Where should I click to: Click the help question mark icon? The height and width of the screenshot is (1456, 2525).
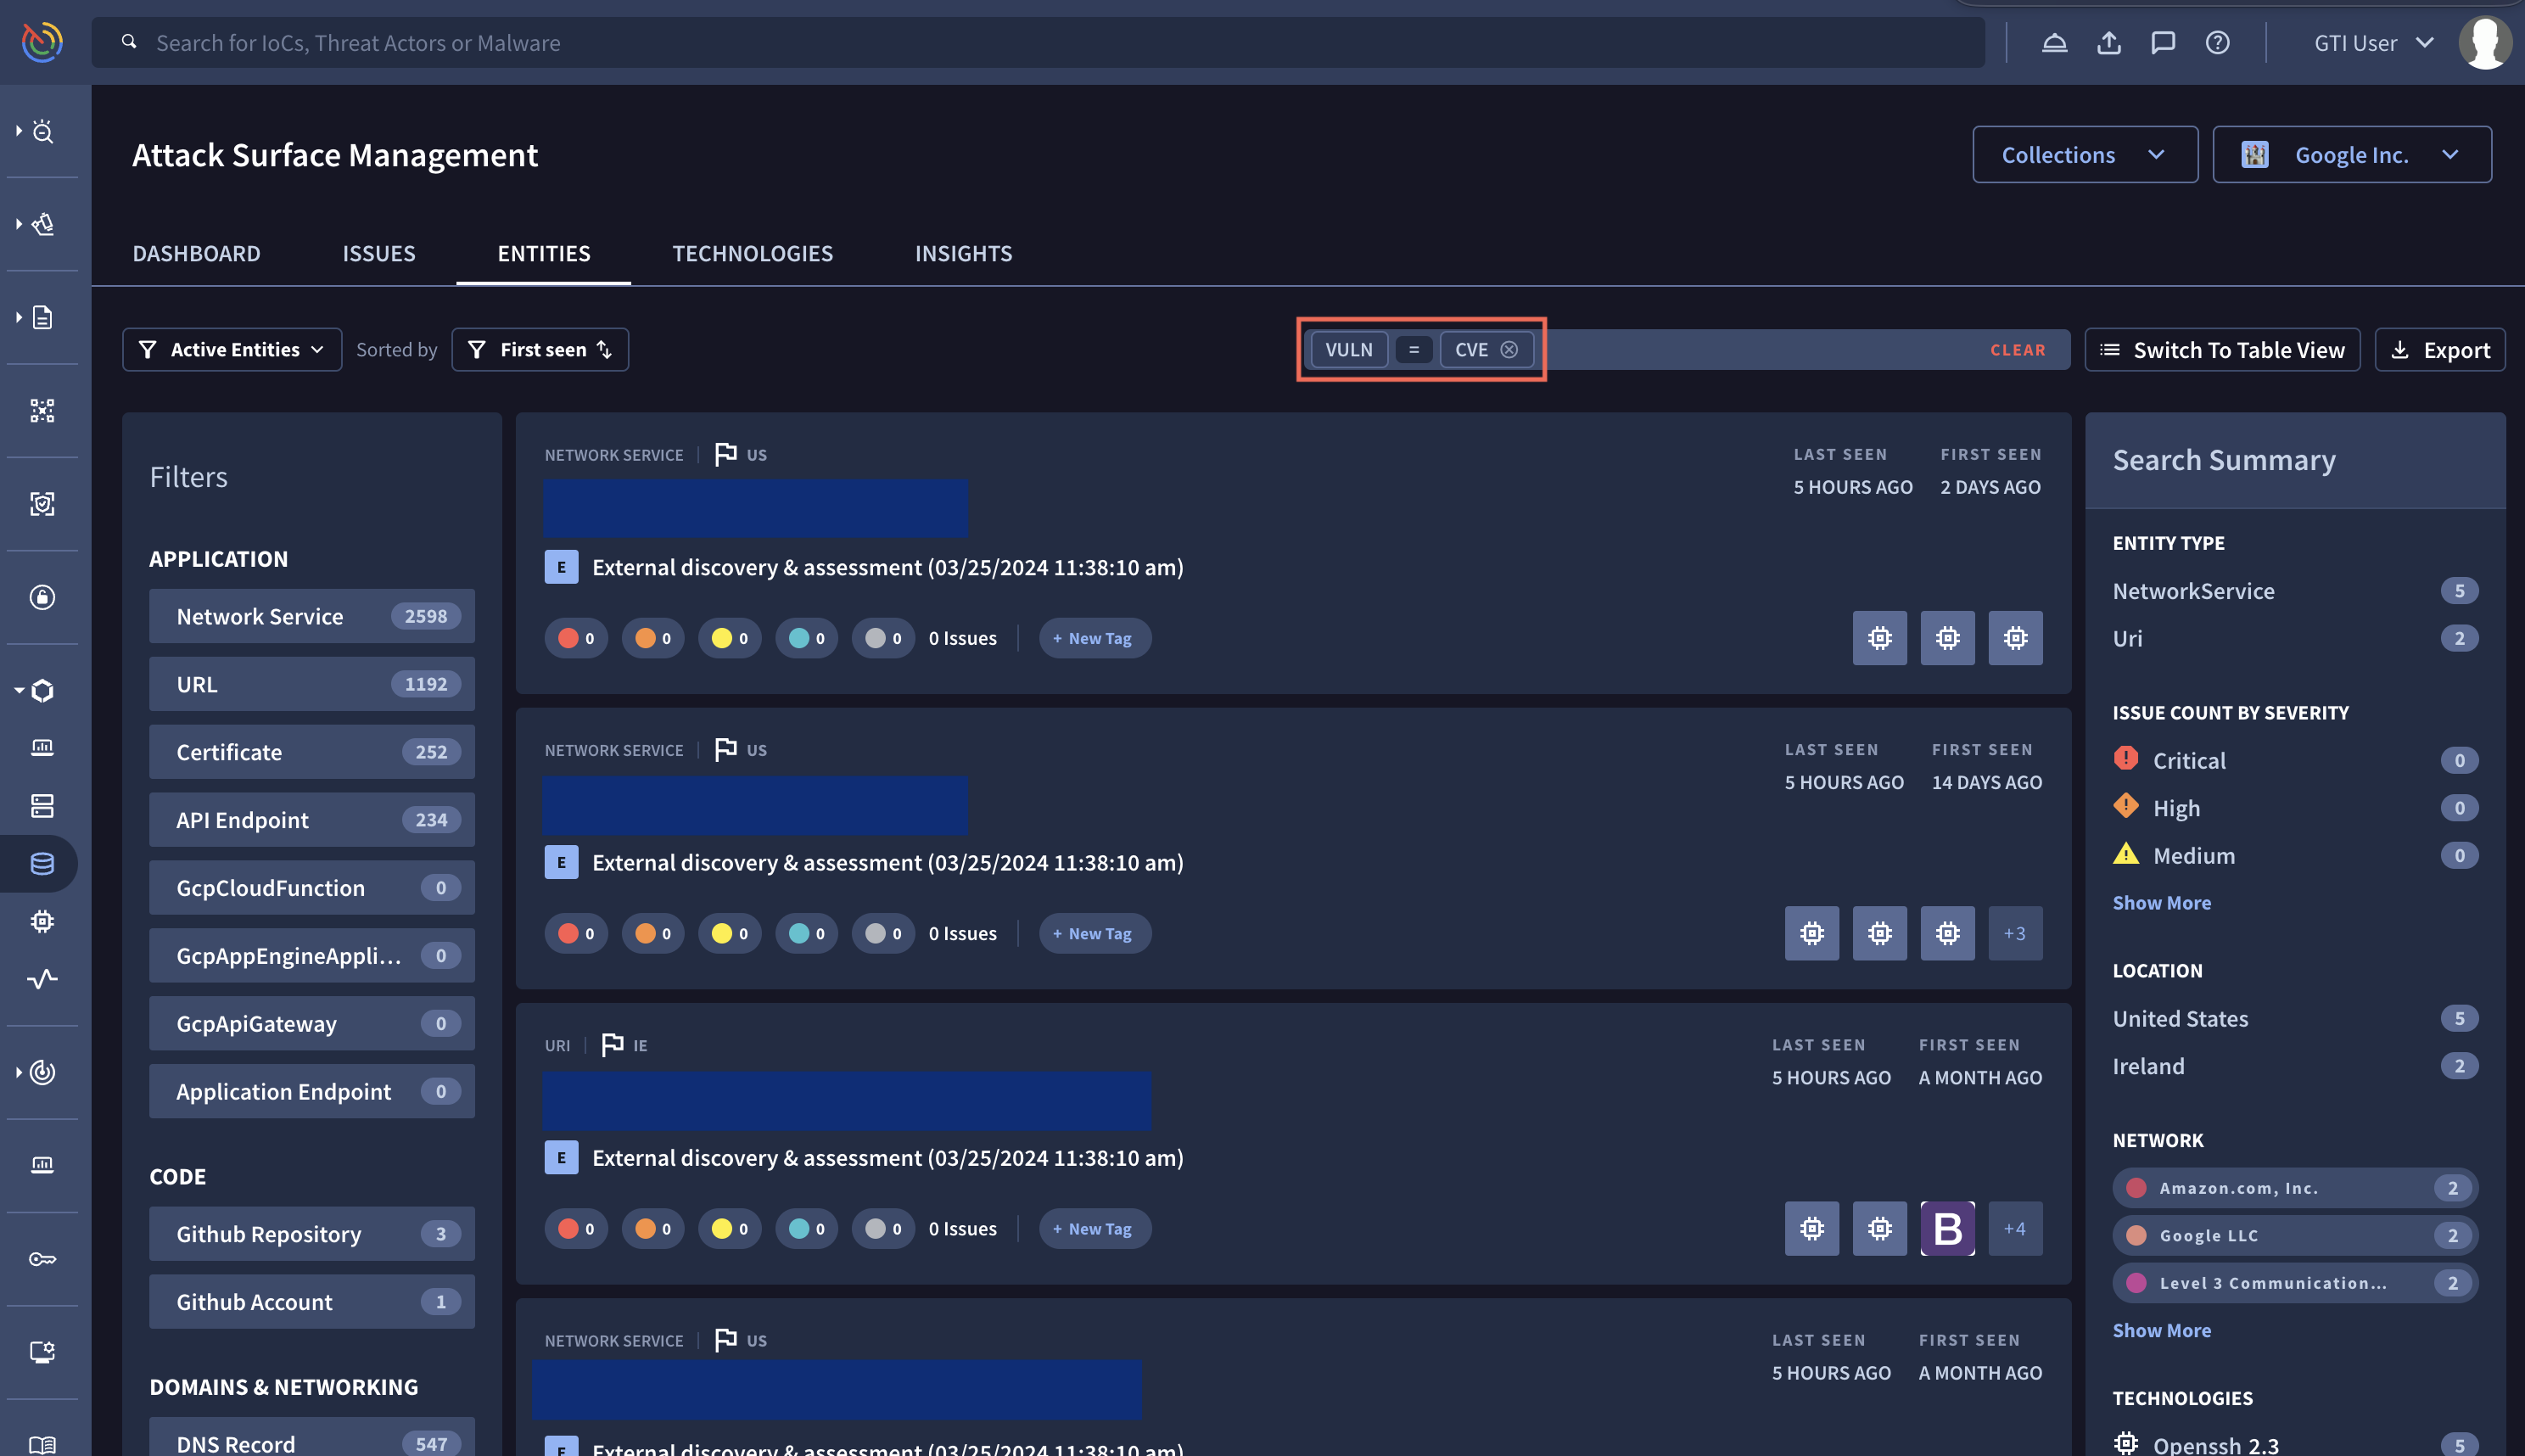[x=2218, y=42]
